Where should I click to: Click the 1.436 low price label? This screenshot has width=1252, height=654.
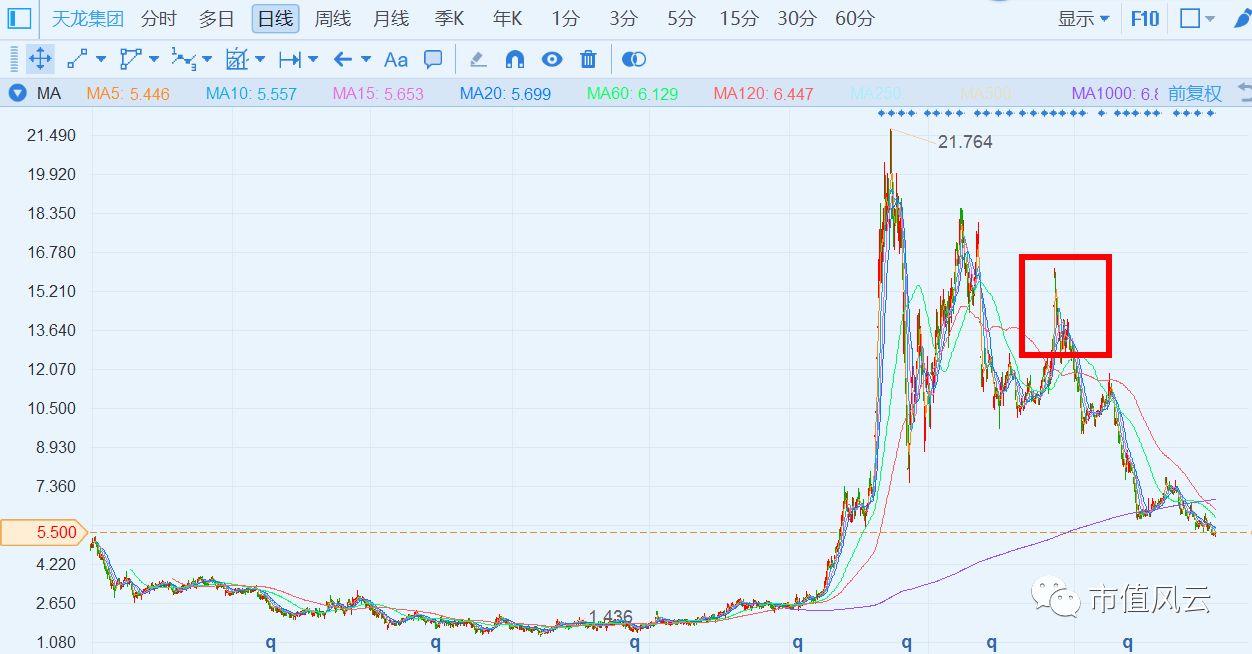[611, 617]
